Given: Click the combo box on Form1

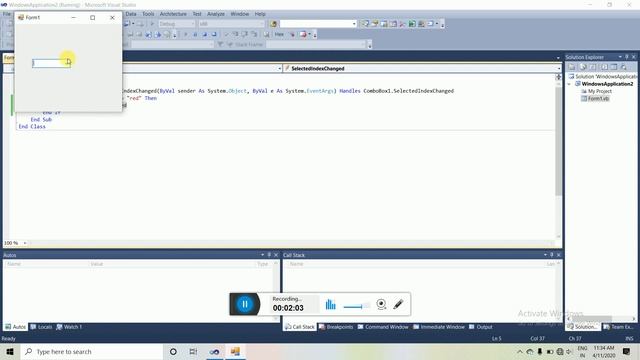Looking at the screenshot, I should [x=51, y=63].
